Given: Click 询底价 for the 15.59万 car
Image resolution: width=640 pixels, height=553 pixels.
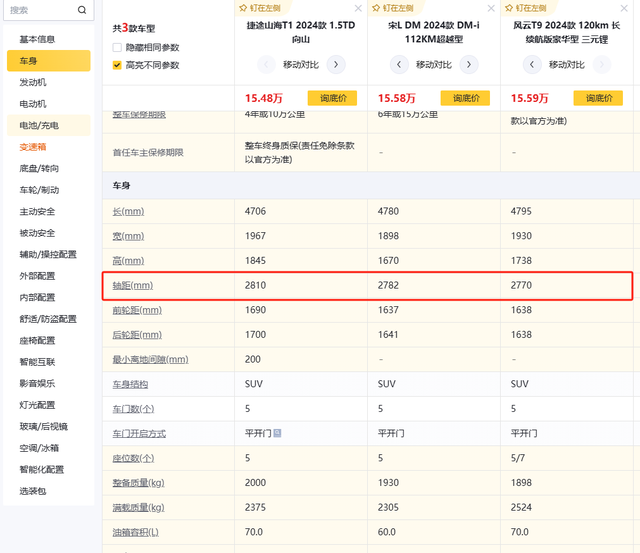Looking at the screenshot, I should point(598,98).
